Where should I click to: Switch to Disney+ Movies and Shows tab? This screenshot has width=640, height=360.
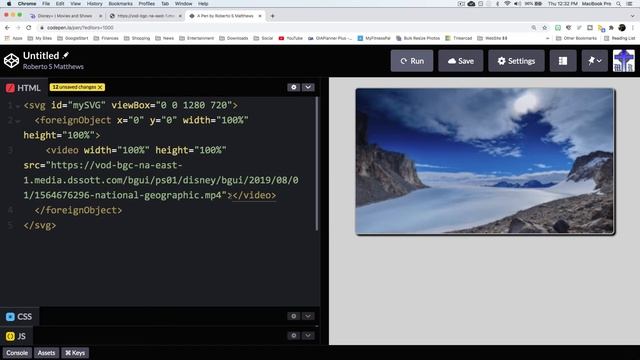pos(65,16)
